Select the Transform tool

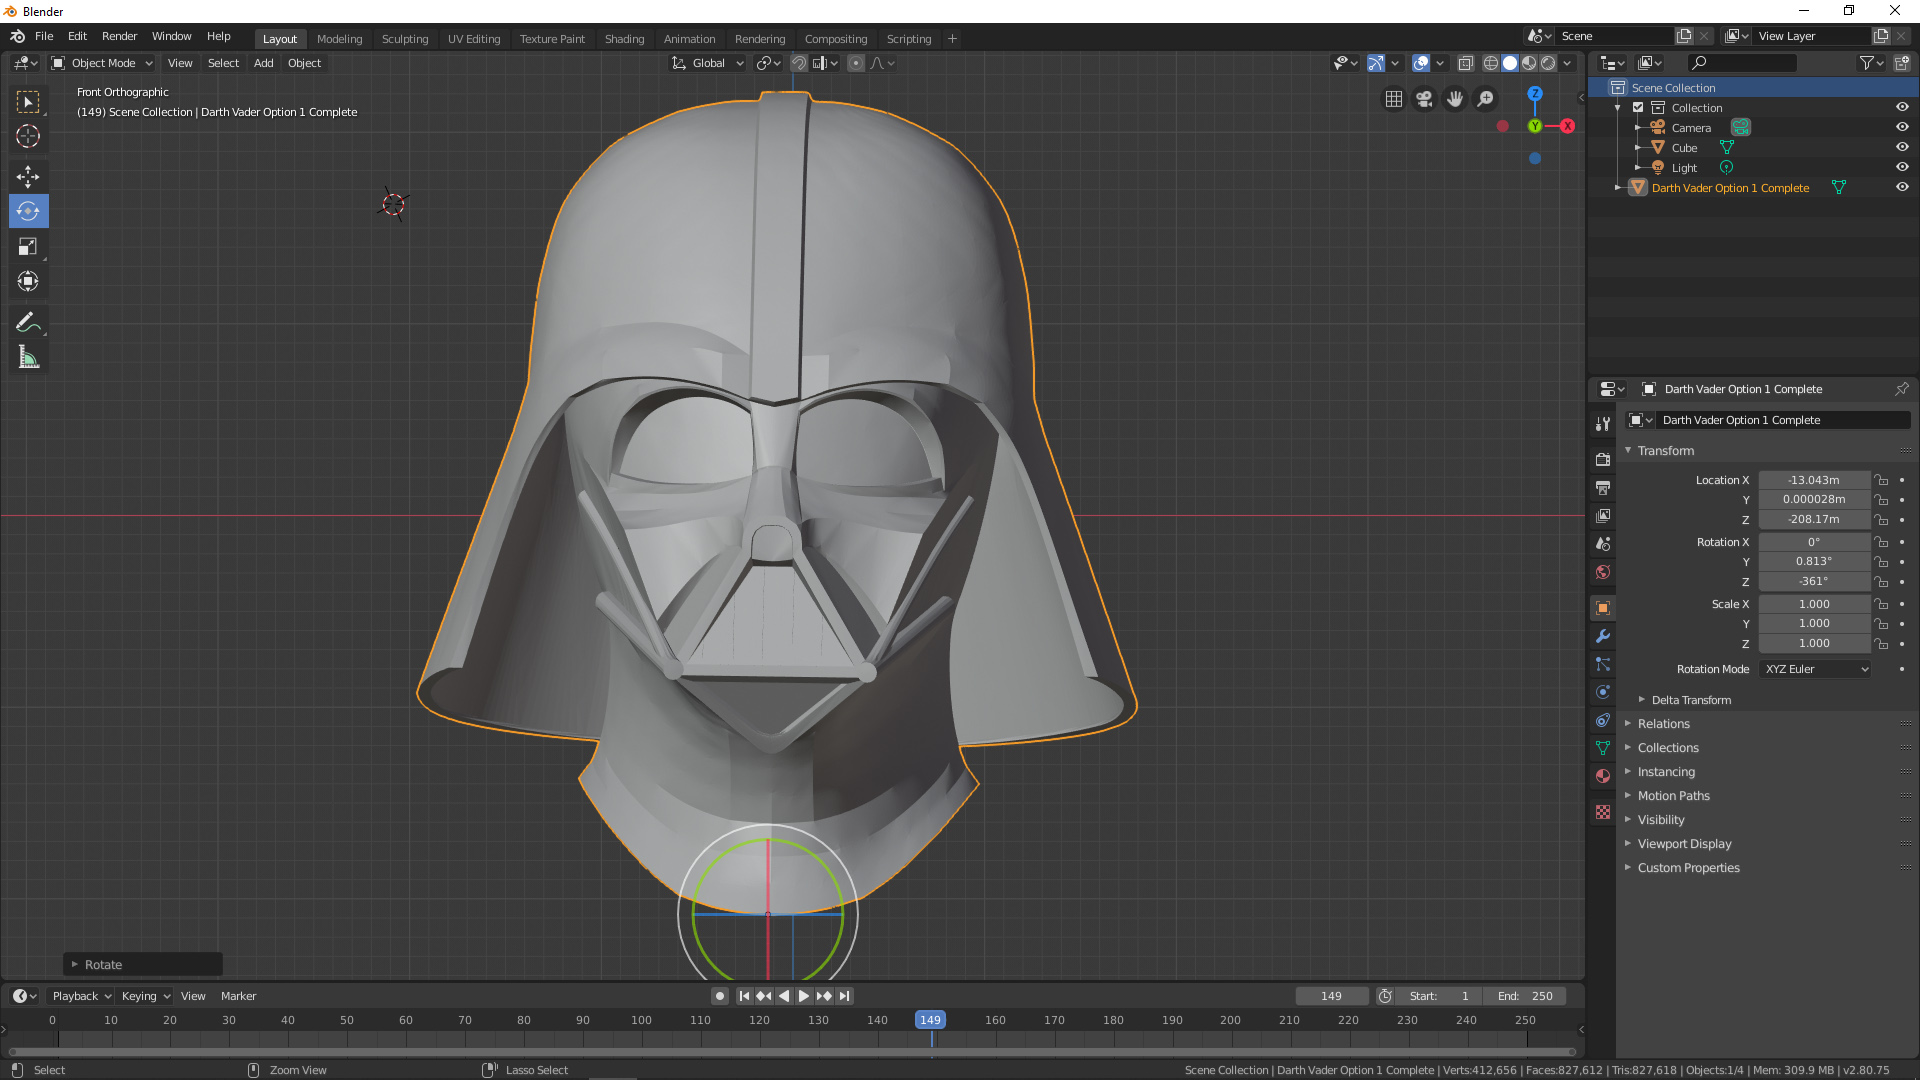coord(28,281)
